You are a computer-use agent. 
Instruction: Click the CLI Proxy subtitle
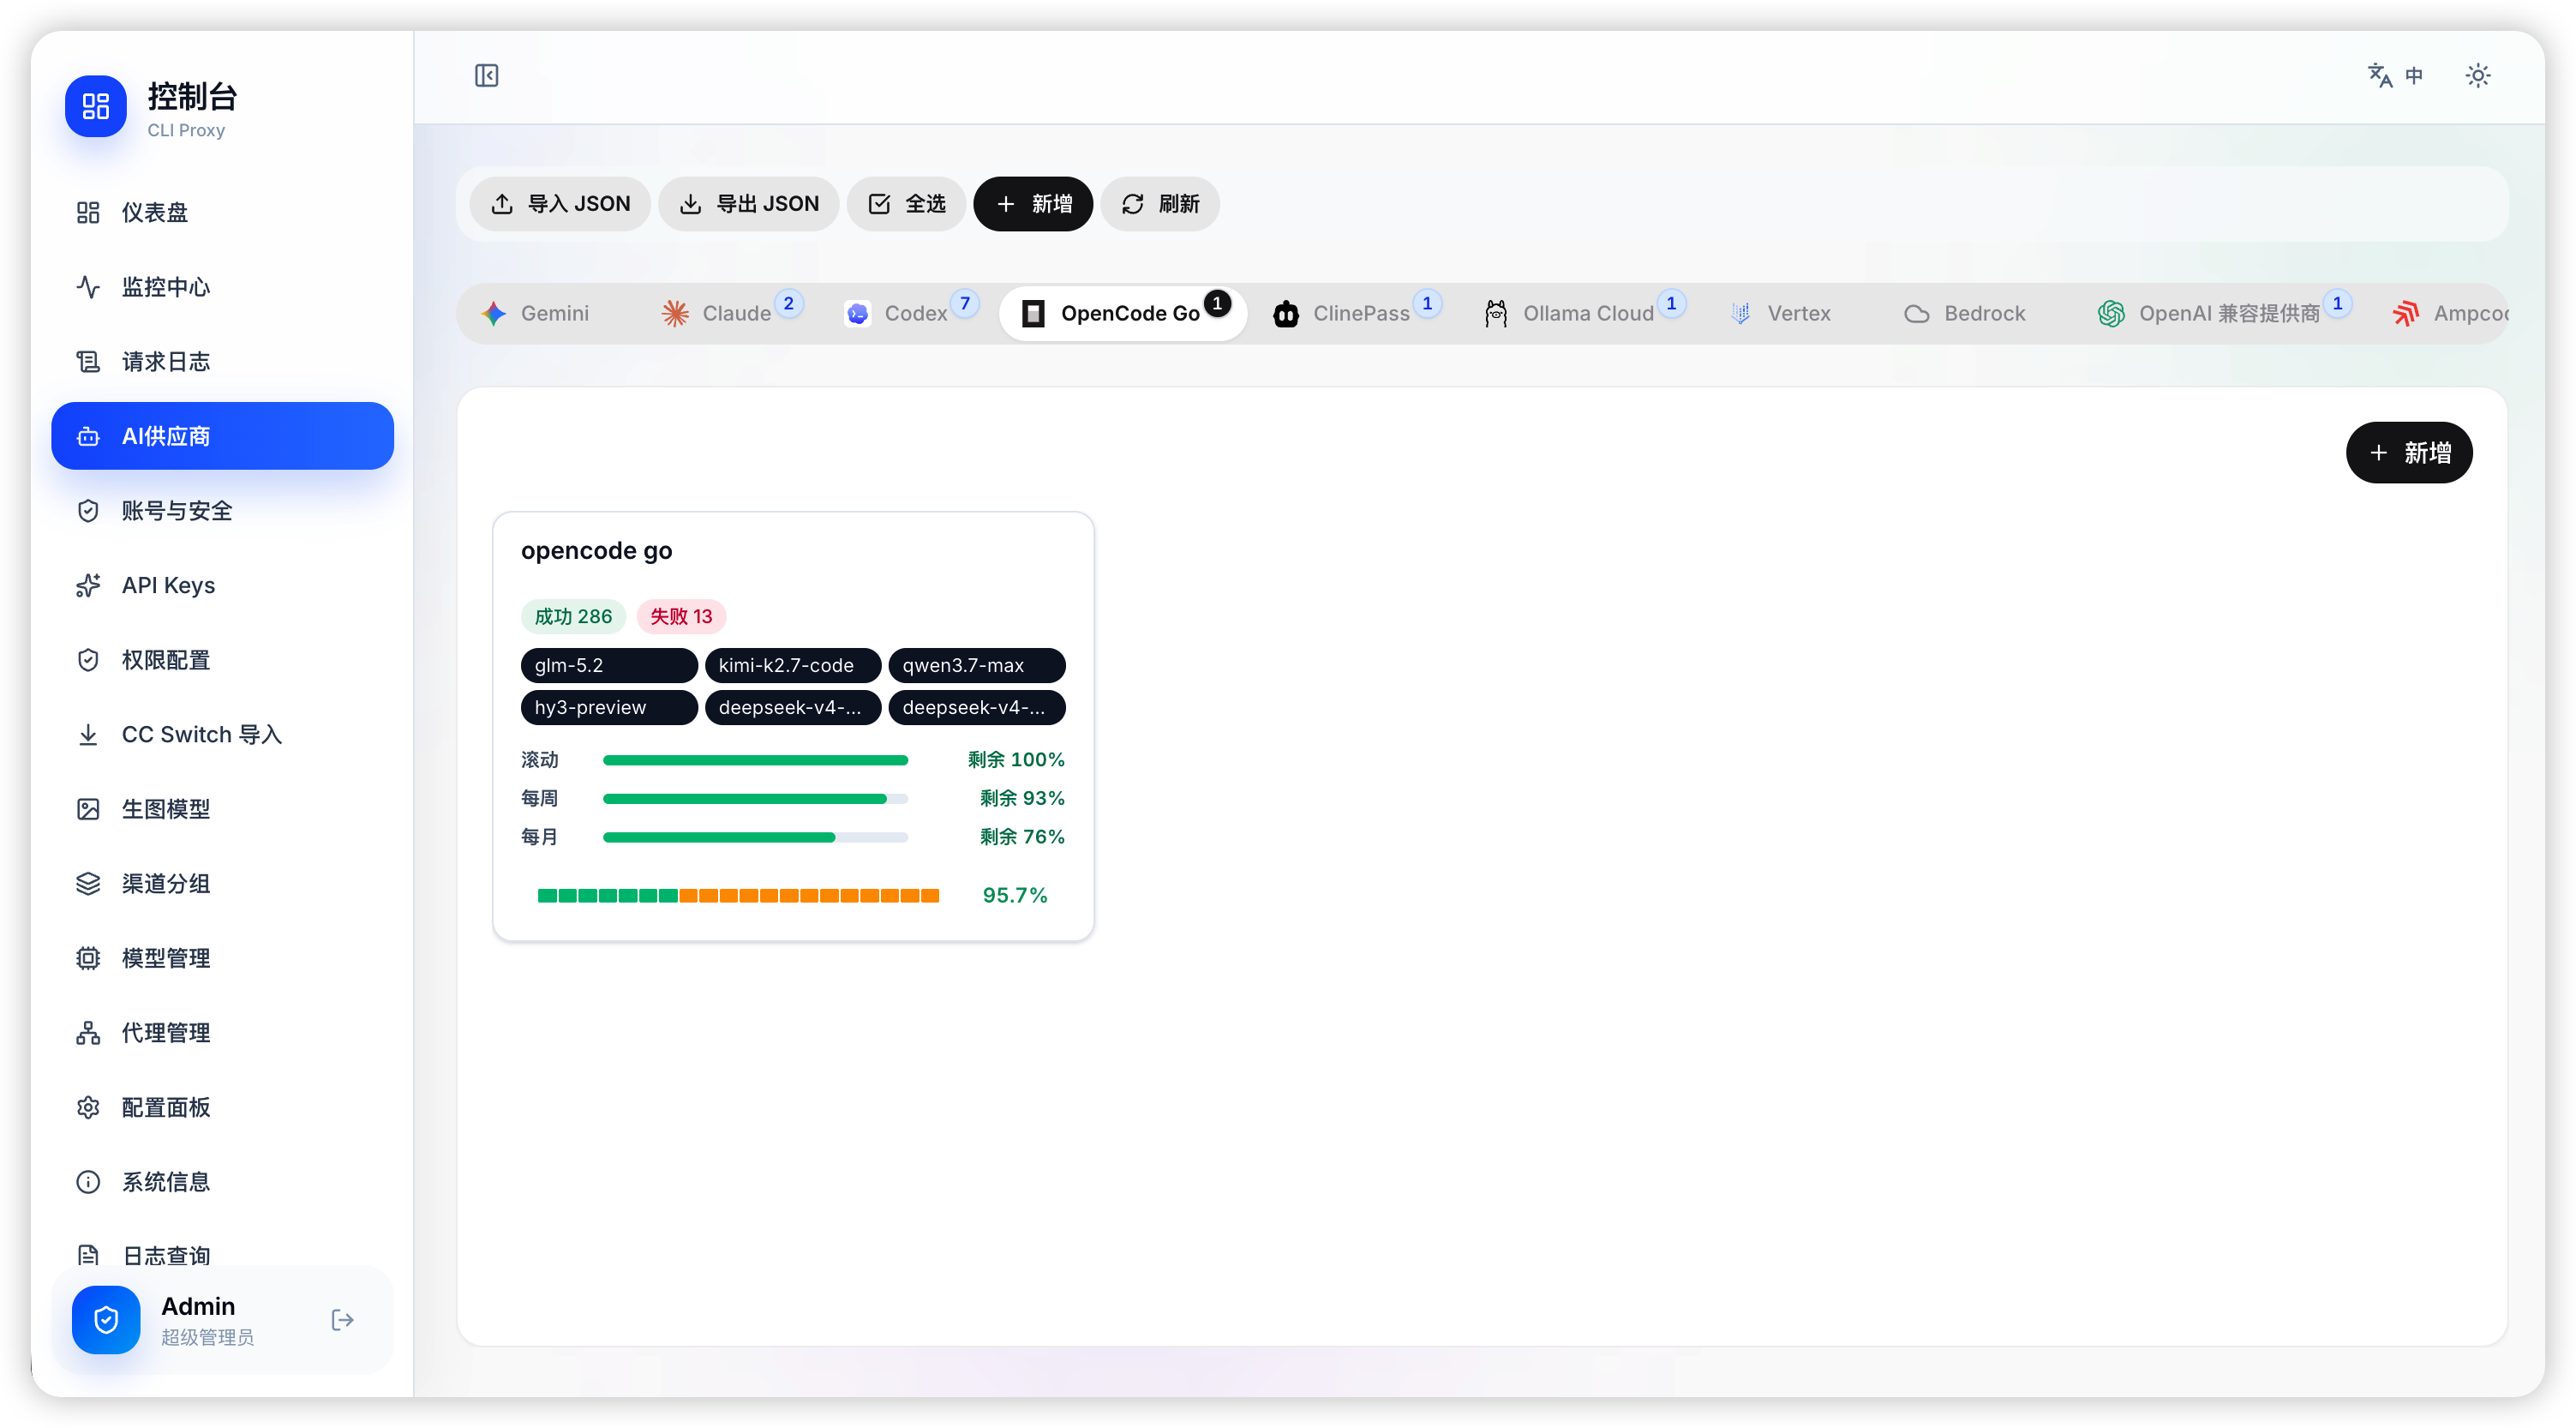186,130
